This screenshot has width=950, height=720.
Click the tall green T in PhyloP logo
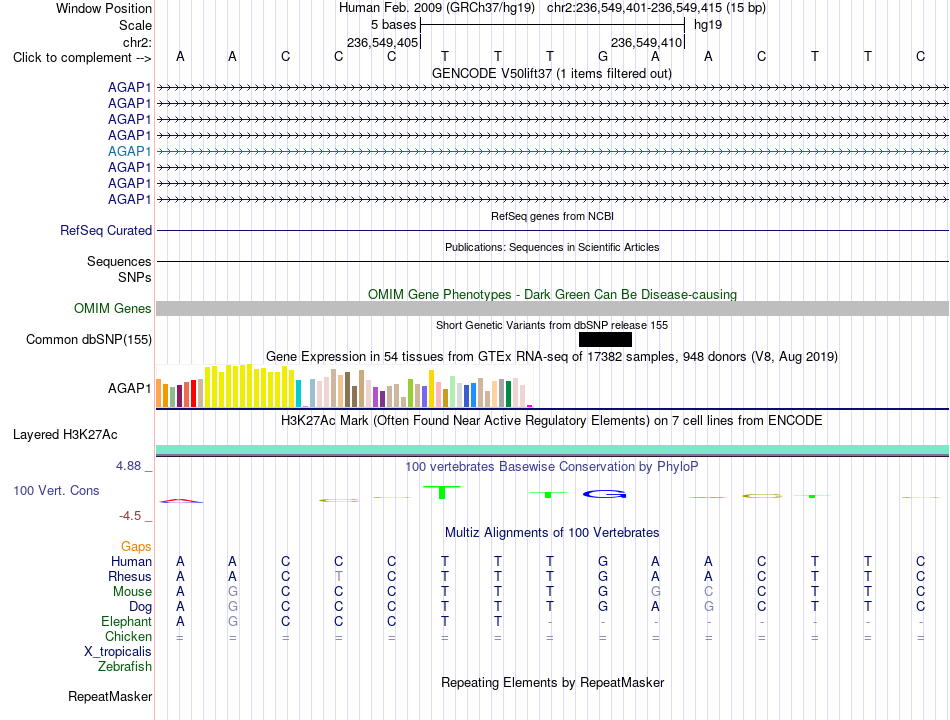442,492
